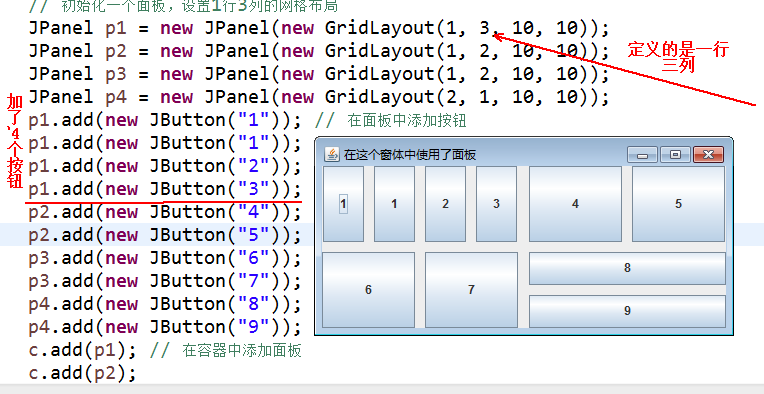Click the wide button labeled 8
This screenshot has width=764, height=394.
coord(627,268)
